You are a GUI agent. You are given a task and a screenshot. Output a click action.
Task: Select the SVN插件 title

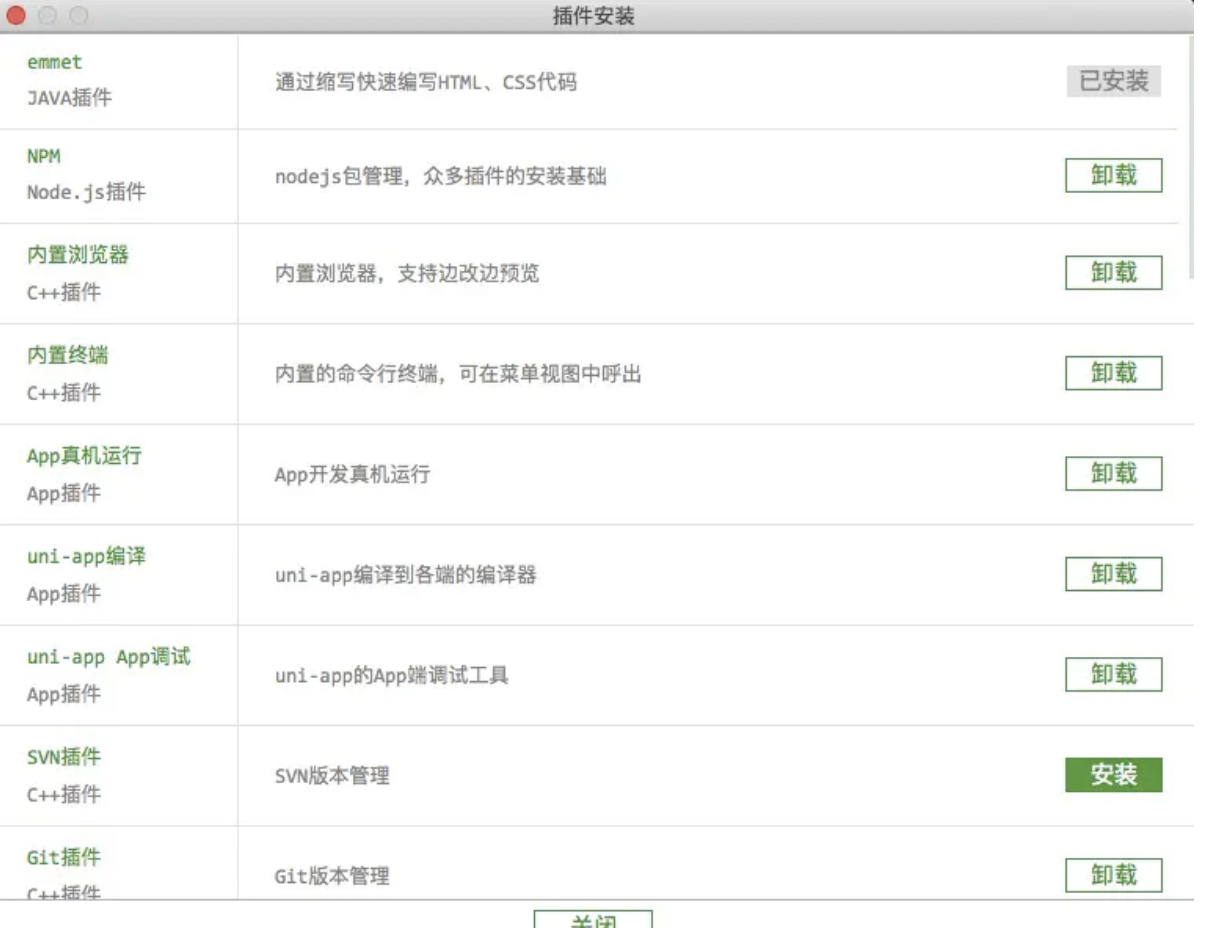click(x=64, y=757)
